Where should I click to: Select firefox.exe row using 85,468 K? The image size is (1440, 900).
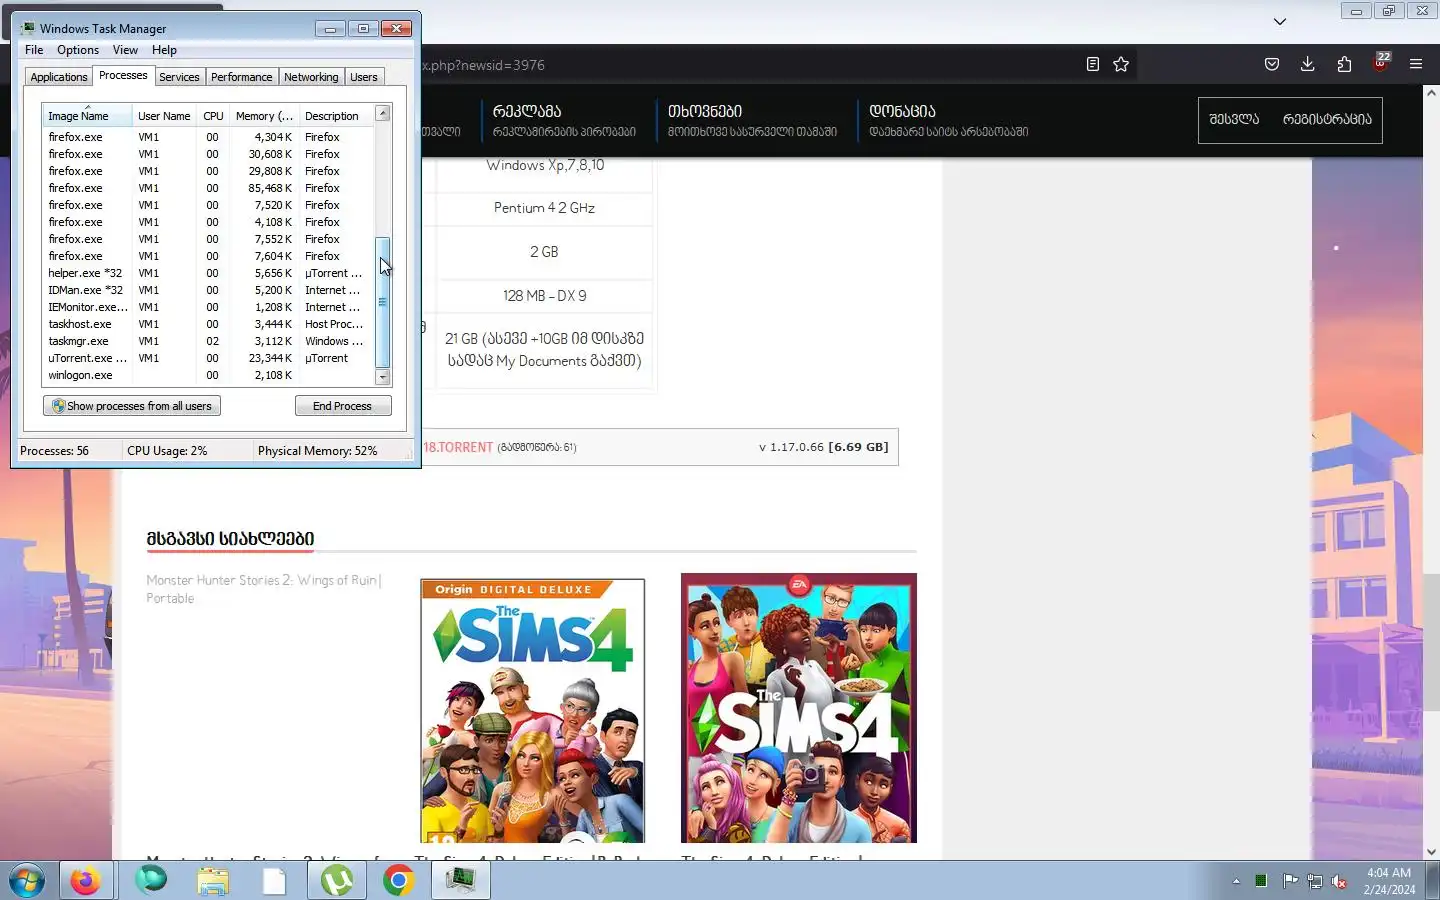pos(208,188)
